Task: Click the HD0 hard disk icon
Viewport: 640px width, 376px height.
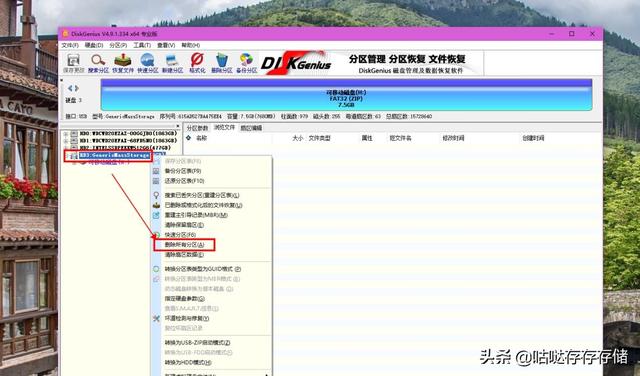Action: (74, 134)
